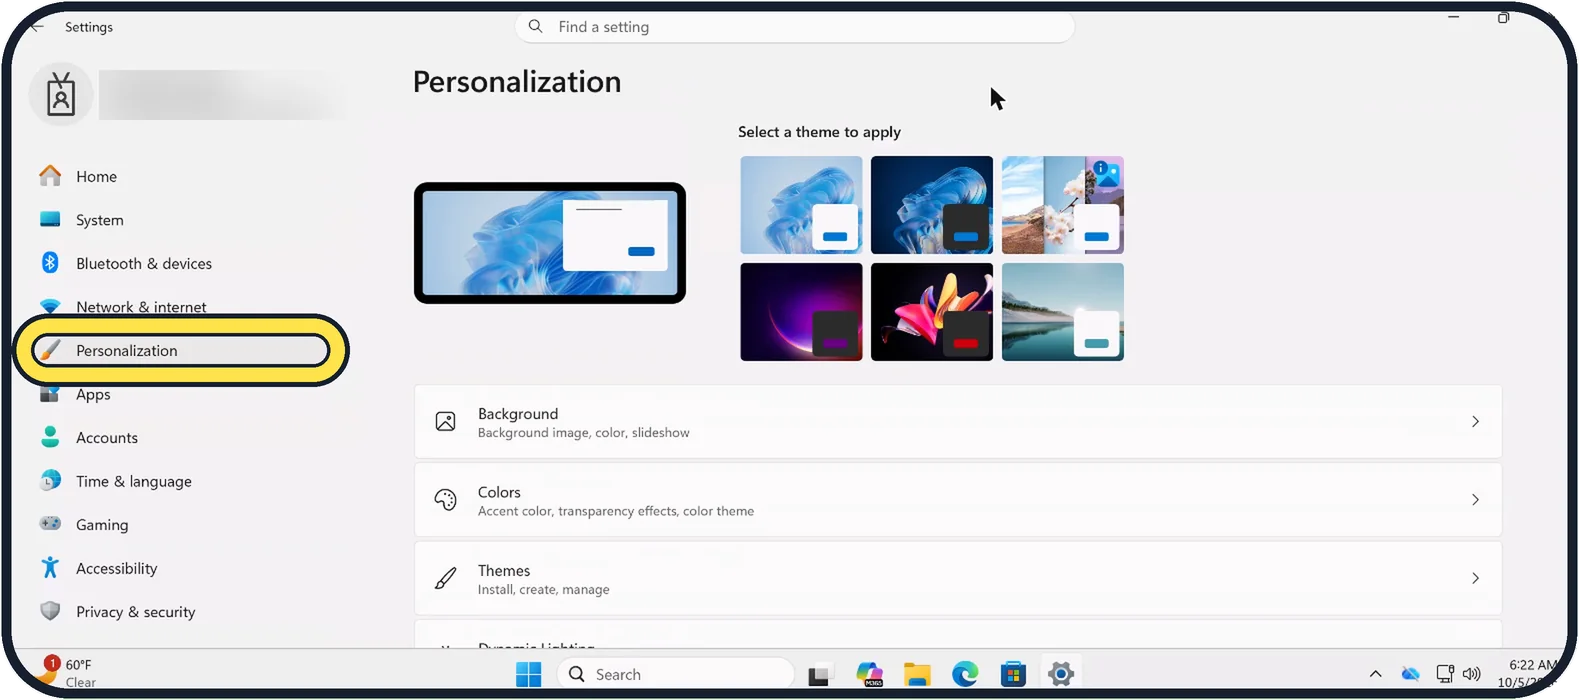
Task: Apply the spotlight landscape blossom theme
Action: click(x=1063, y=205)
